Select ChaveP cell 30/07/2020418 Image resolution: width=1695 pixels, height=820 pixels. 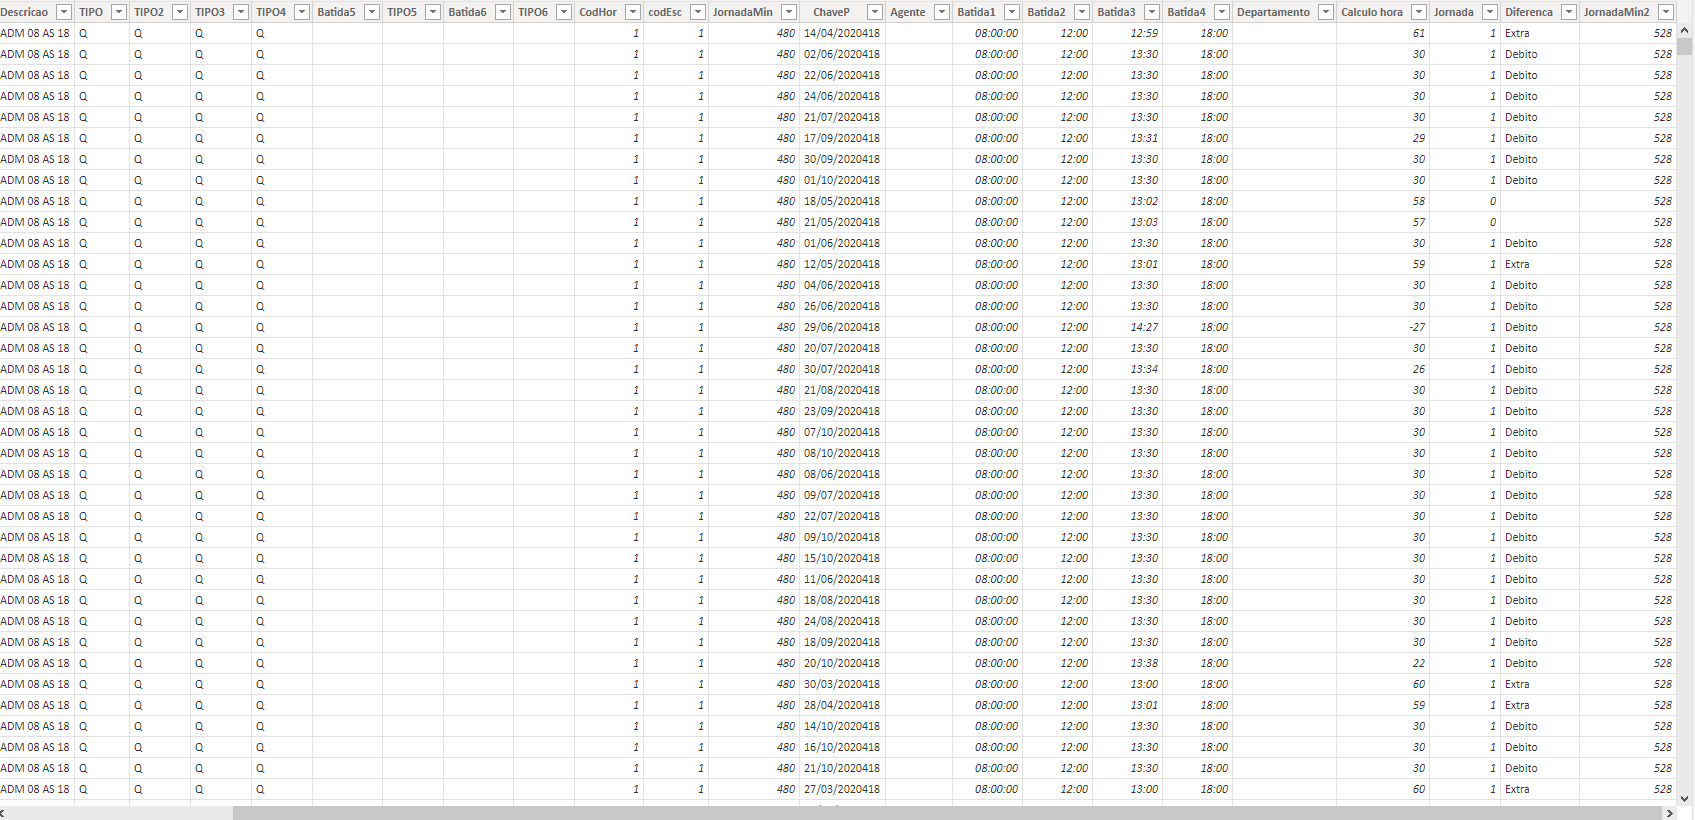click(842, 369)
